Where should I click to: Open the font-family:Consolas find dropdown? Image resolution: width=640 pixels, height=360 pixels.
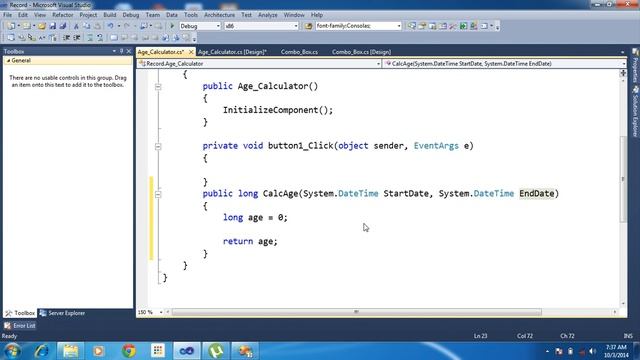[x=399, y=26]
